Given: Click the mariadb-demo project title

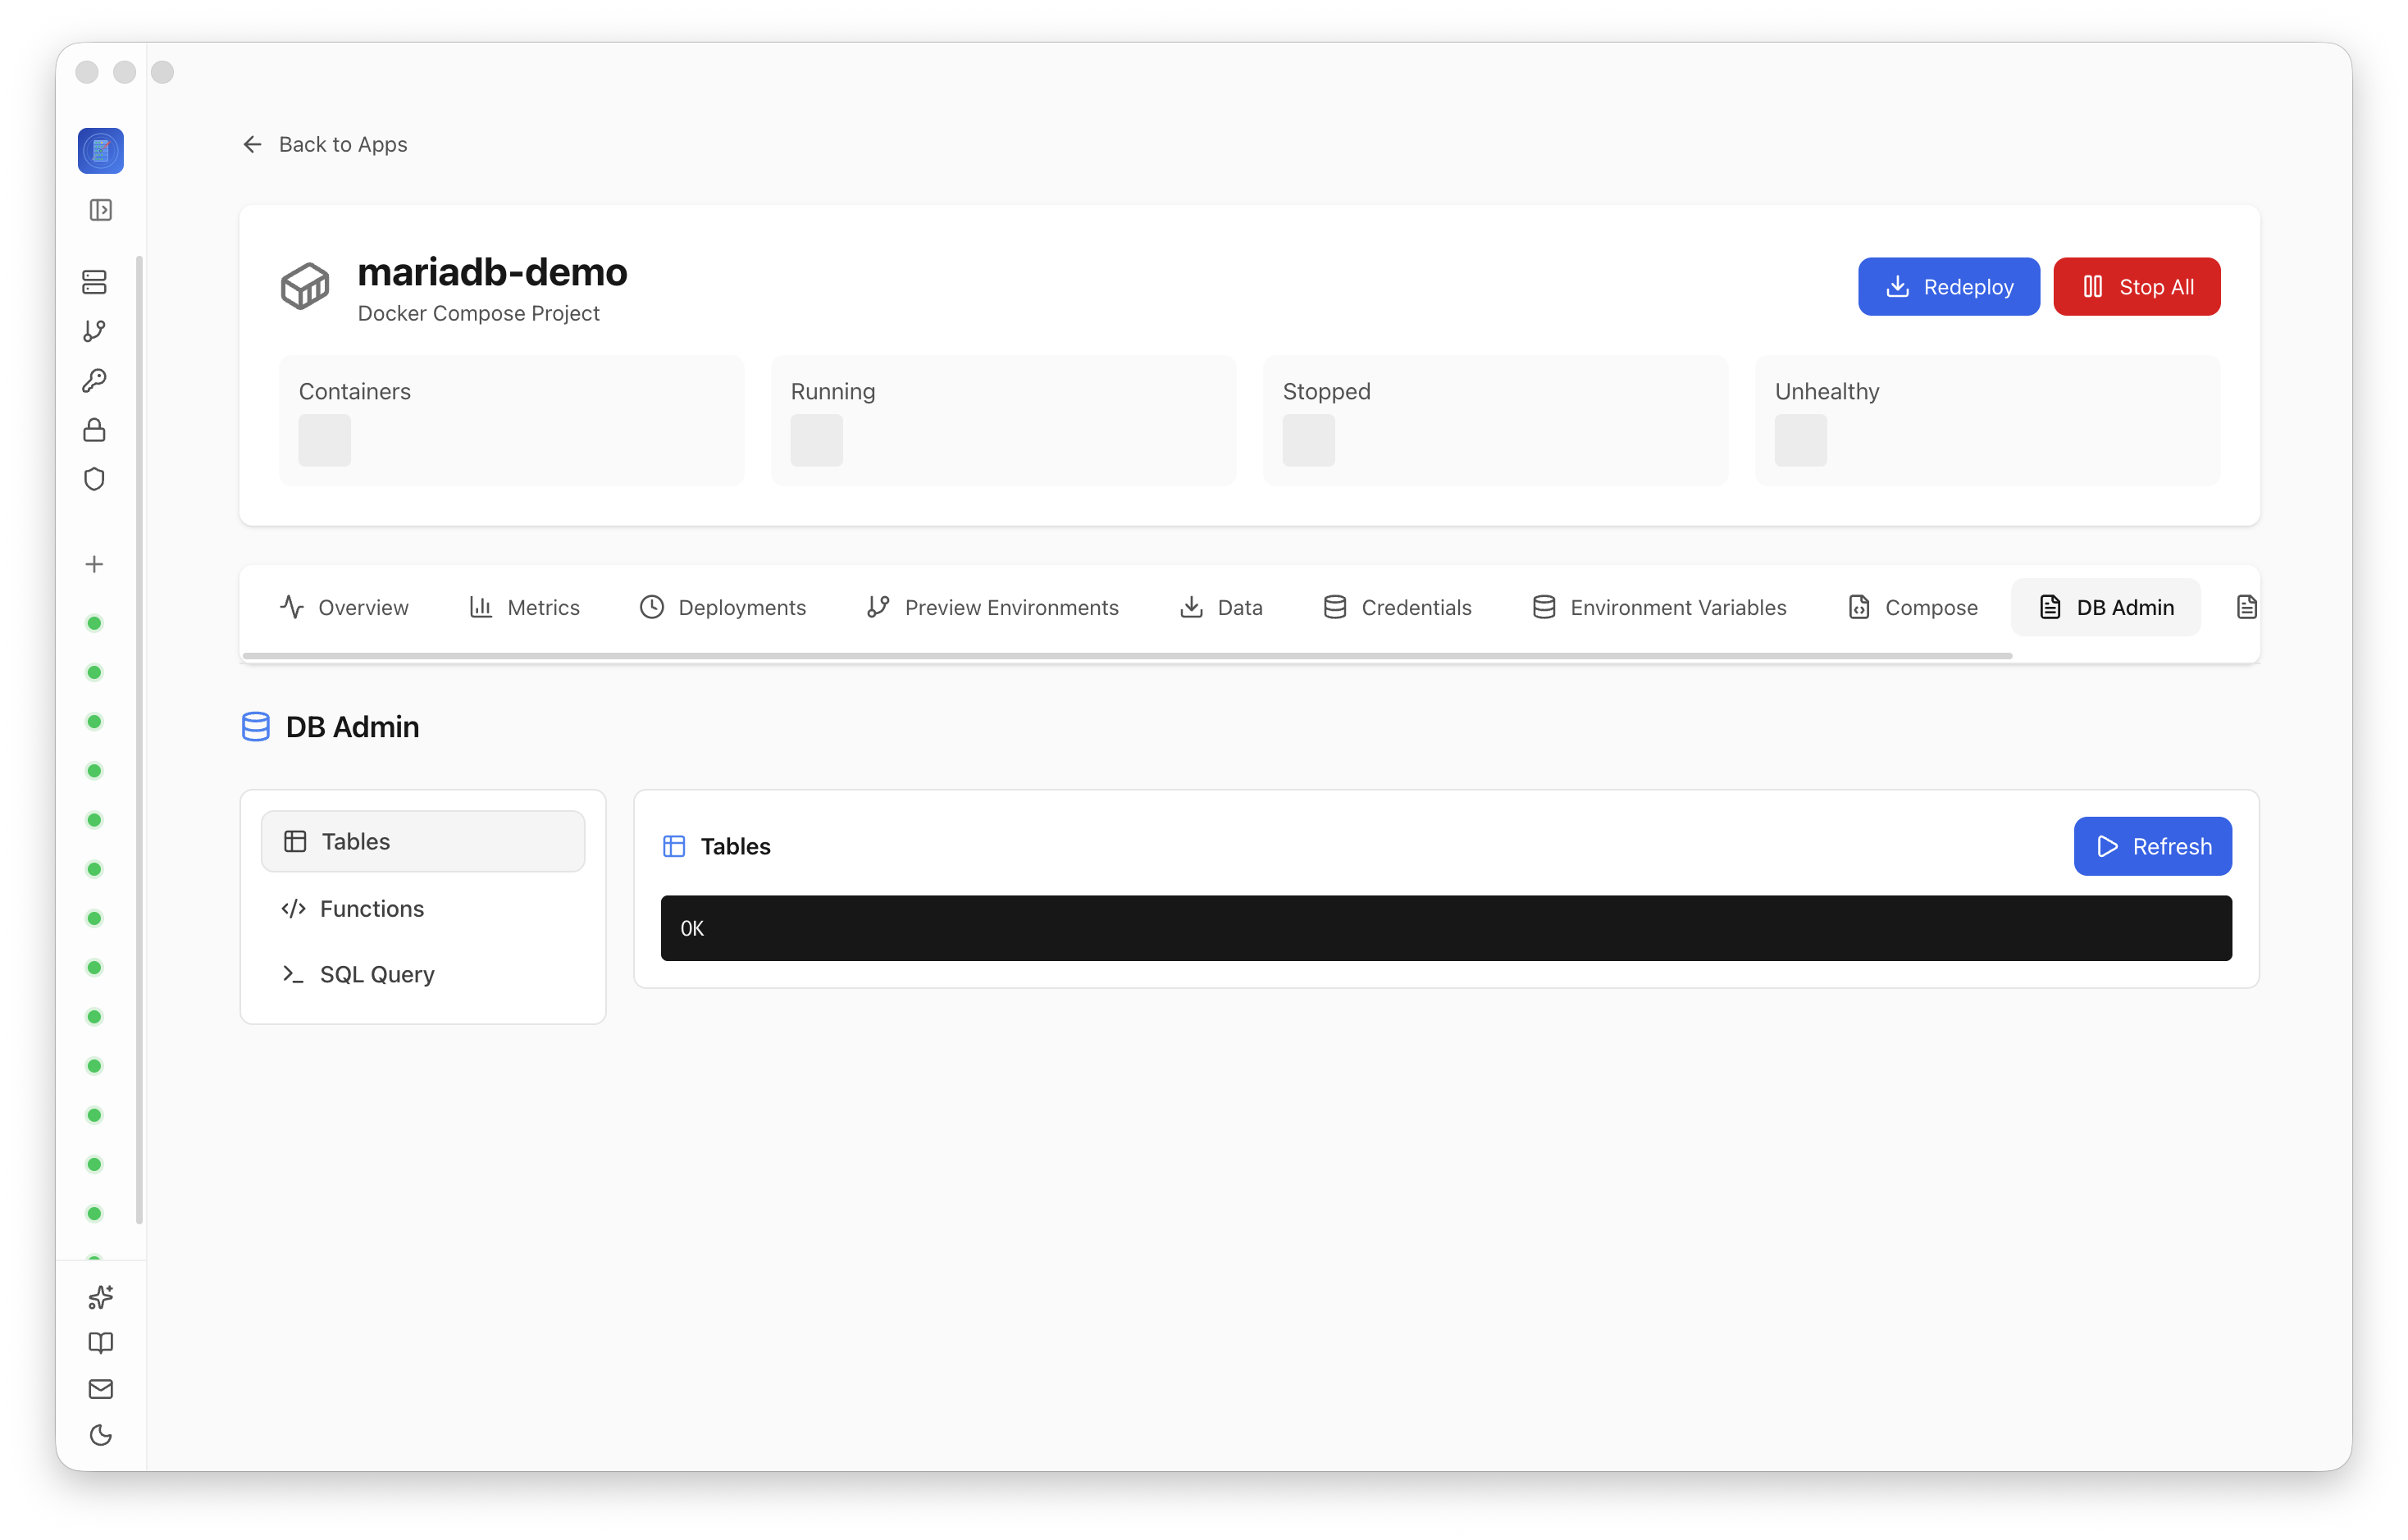Looking at the screenshot, I should tap(492, 272).
